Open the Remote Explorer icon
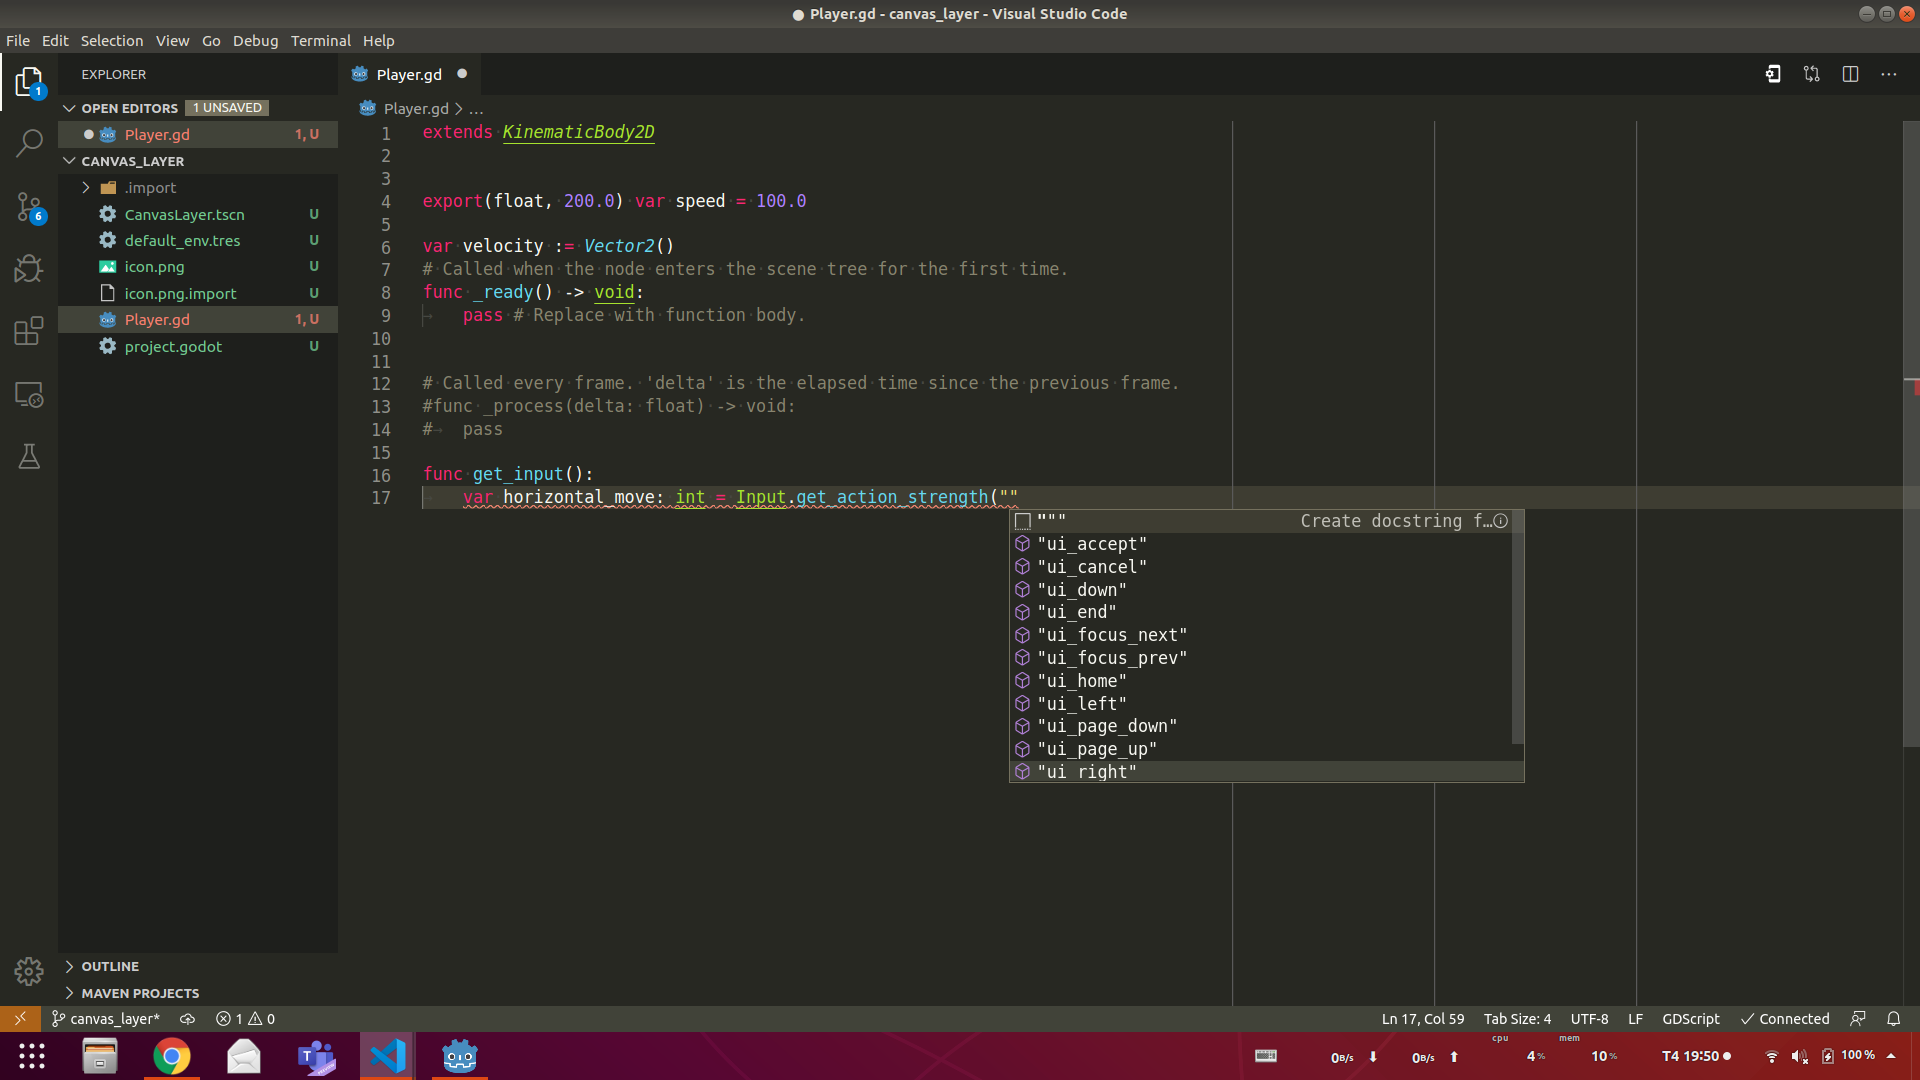This screenshot has height=1080, width=1920. (x=29, y=395)
